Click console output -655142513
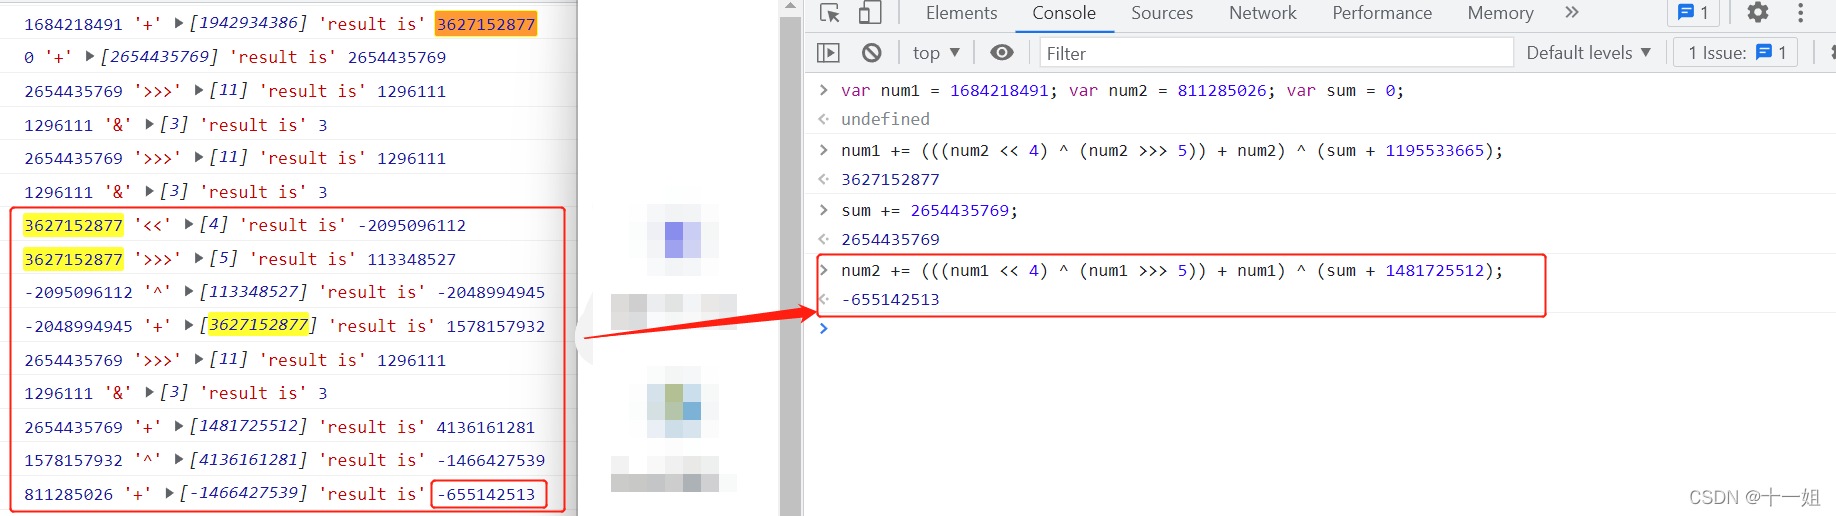The image size is (1836, 516). [x=890, y=299]
